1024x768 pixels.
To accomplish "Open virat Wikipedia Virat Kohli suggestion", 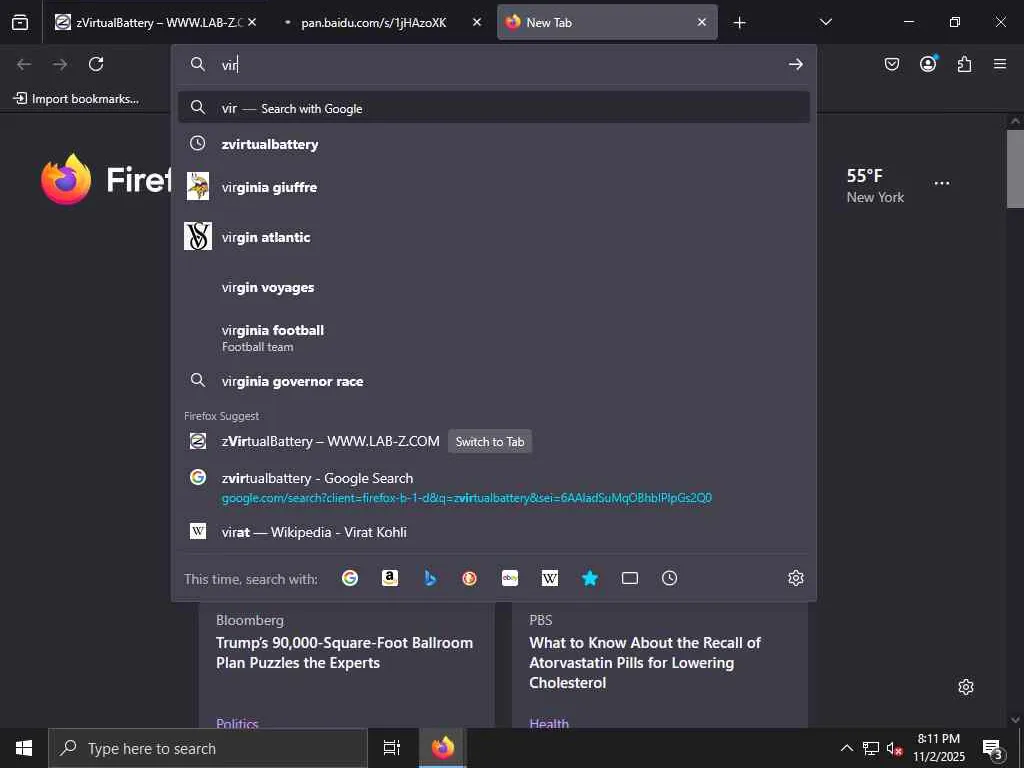I will click(494, 532).
